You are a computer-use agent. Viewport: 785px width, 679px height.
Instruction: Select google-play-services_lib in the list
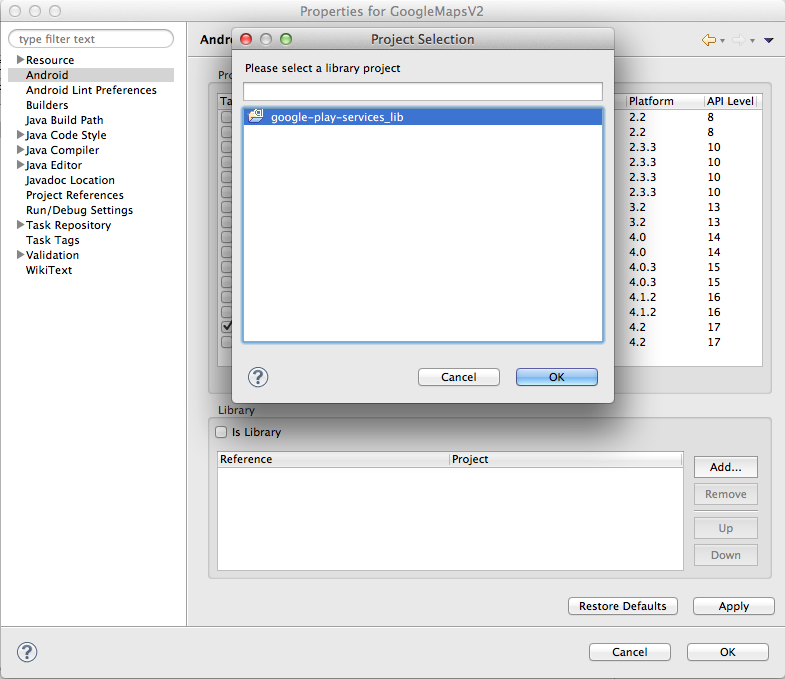point(337,117)
